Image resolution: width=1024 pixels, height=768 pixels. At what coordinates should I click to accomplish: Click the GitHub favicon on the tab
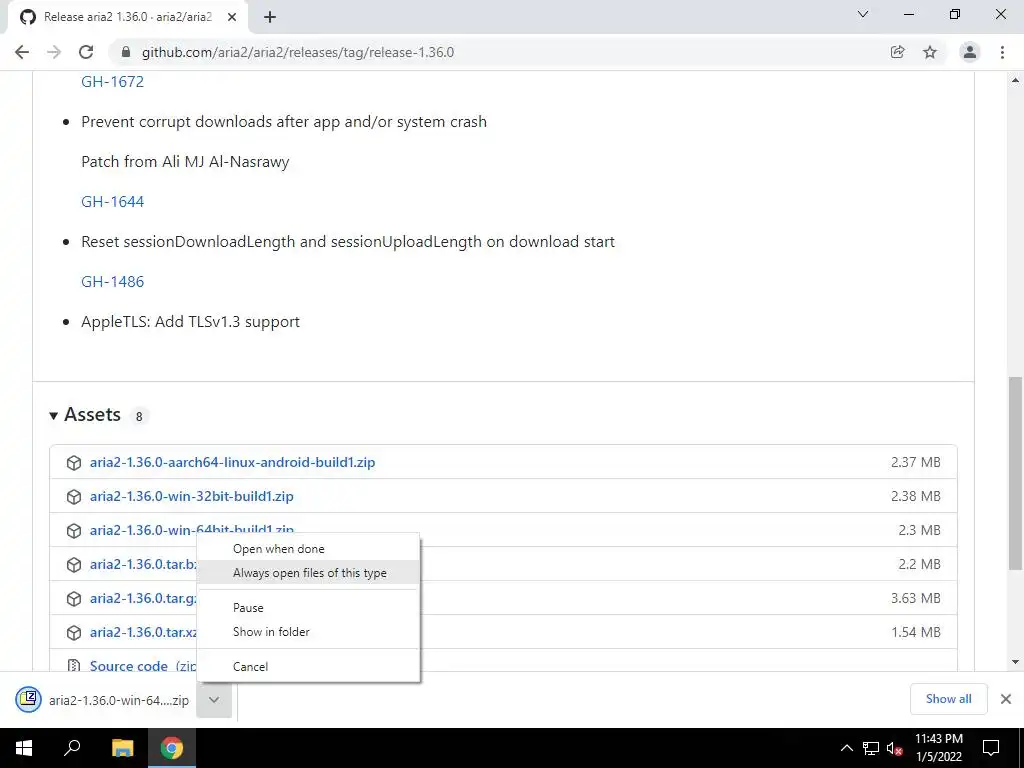(x=27, y=17)
